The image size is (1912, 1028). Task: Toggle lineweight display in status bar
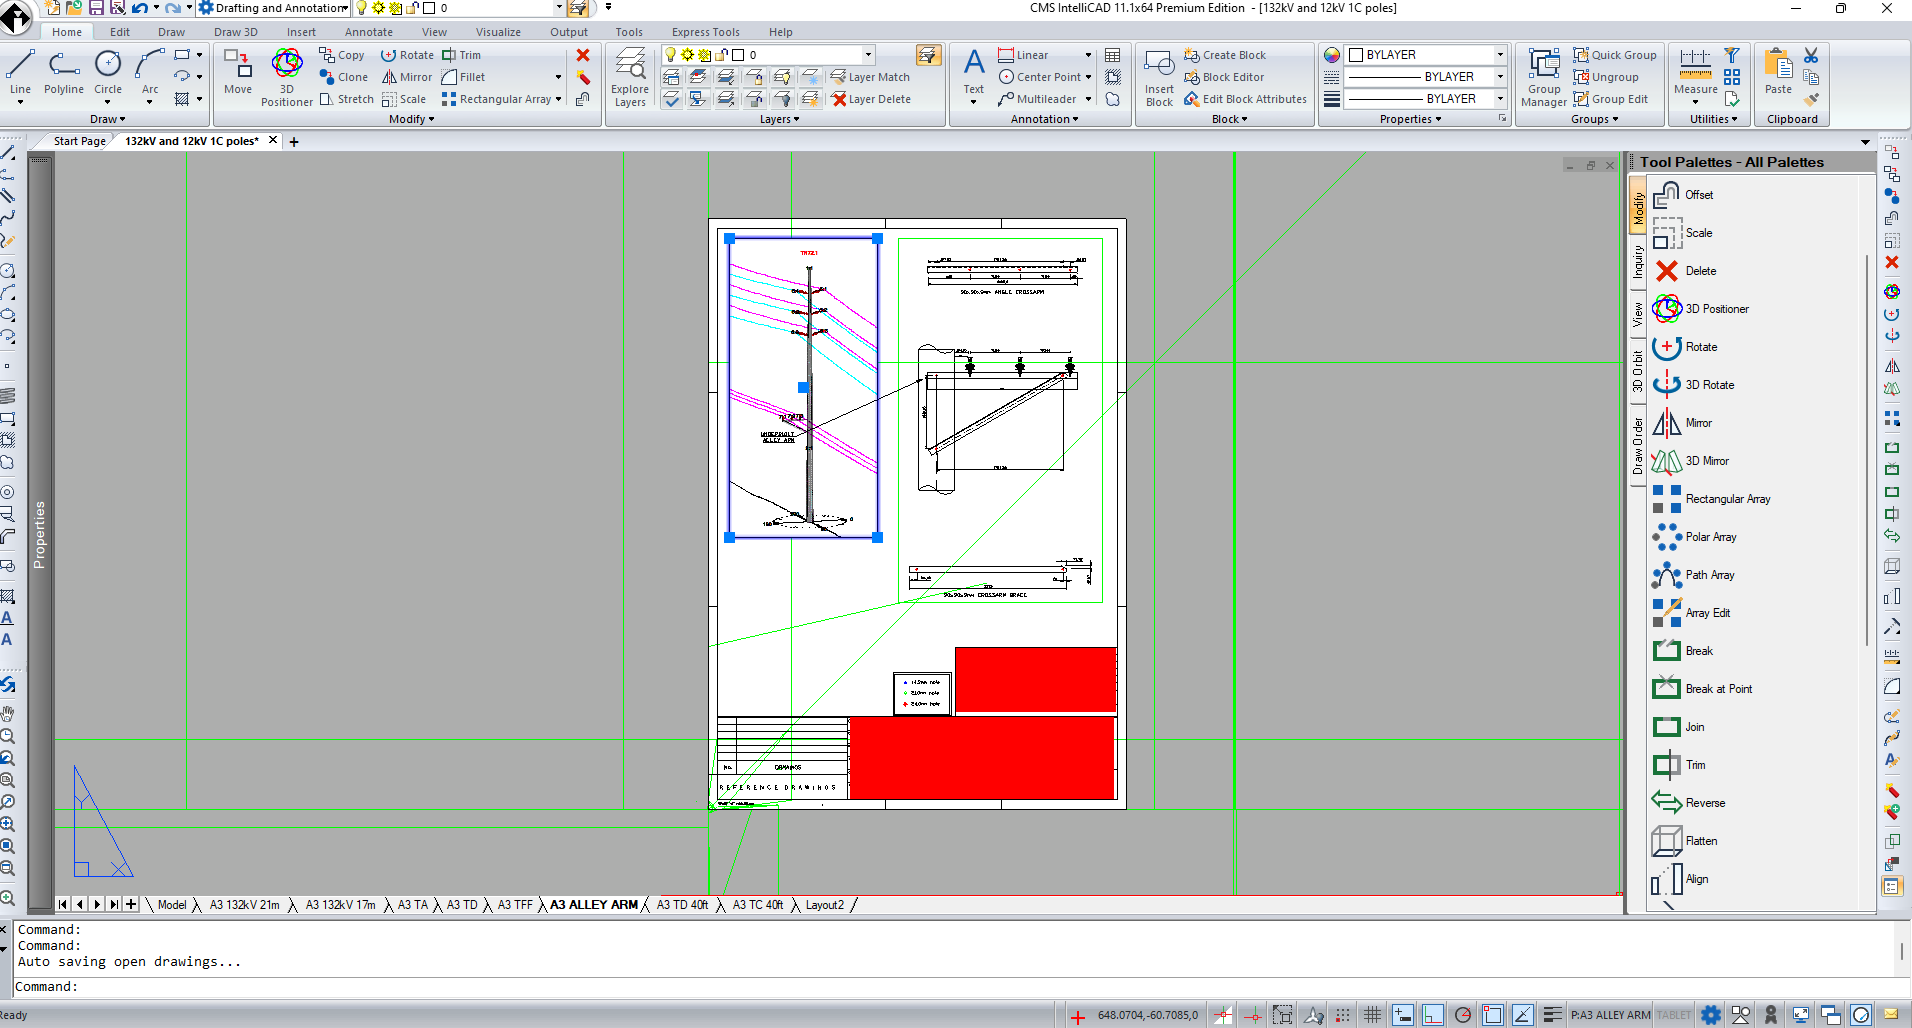tap(1553, 1015)
